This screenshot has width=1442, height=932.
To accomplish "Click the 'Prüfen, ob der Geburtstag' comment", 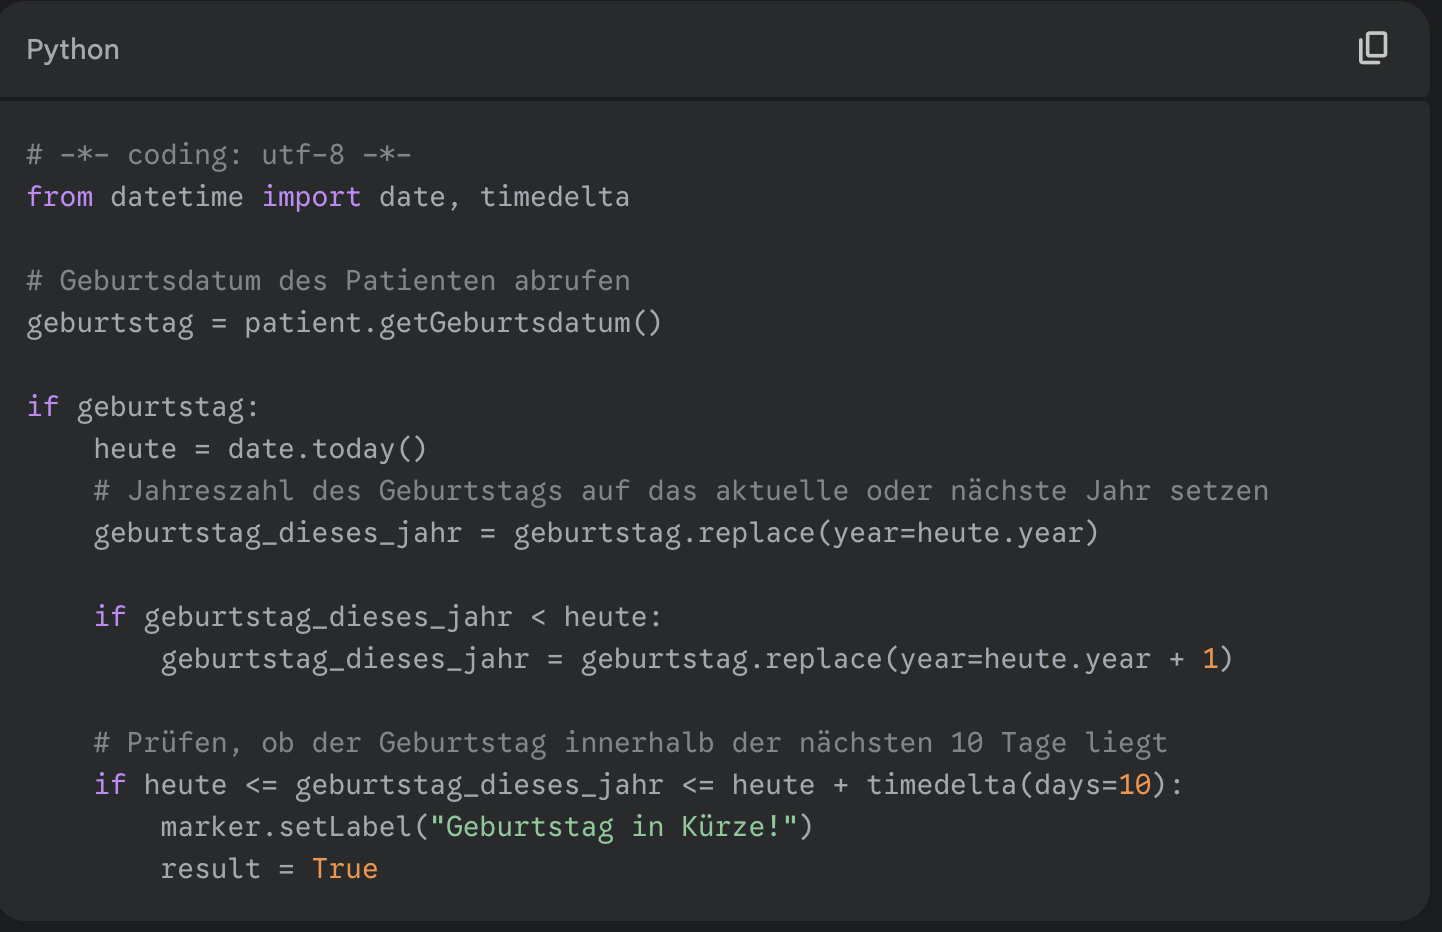I will click(630, 743).
